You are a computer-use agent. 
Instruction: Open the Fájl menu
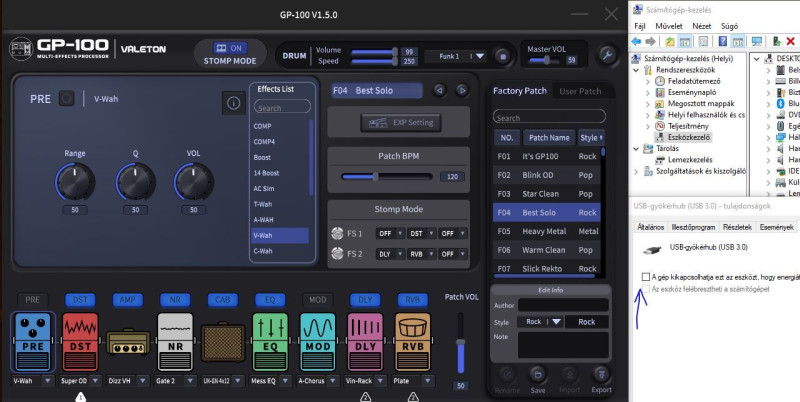coord(640,26)
